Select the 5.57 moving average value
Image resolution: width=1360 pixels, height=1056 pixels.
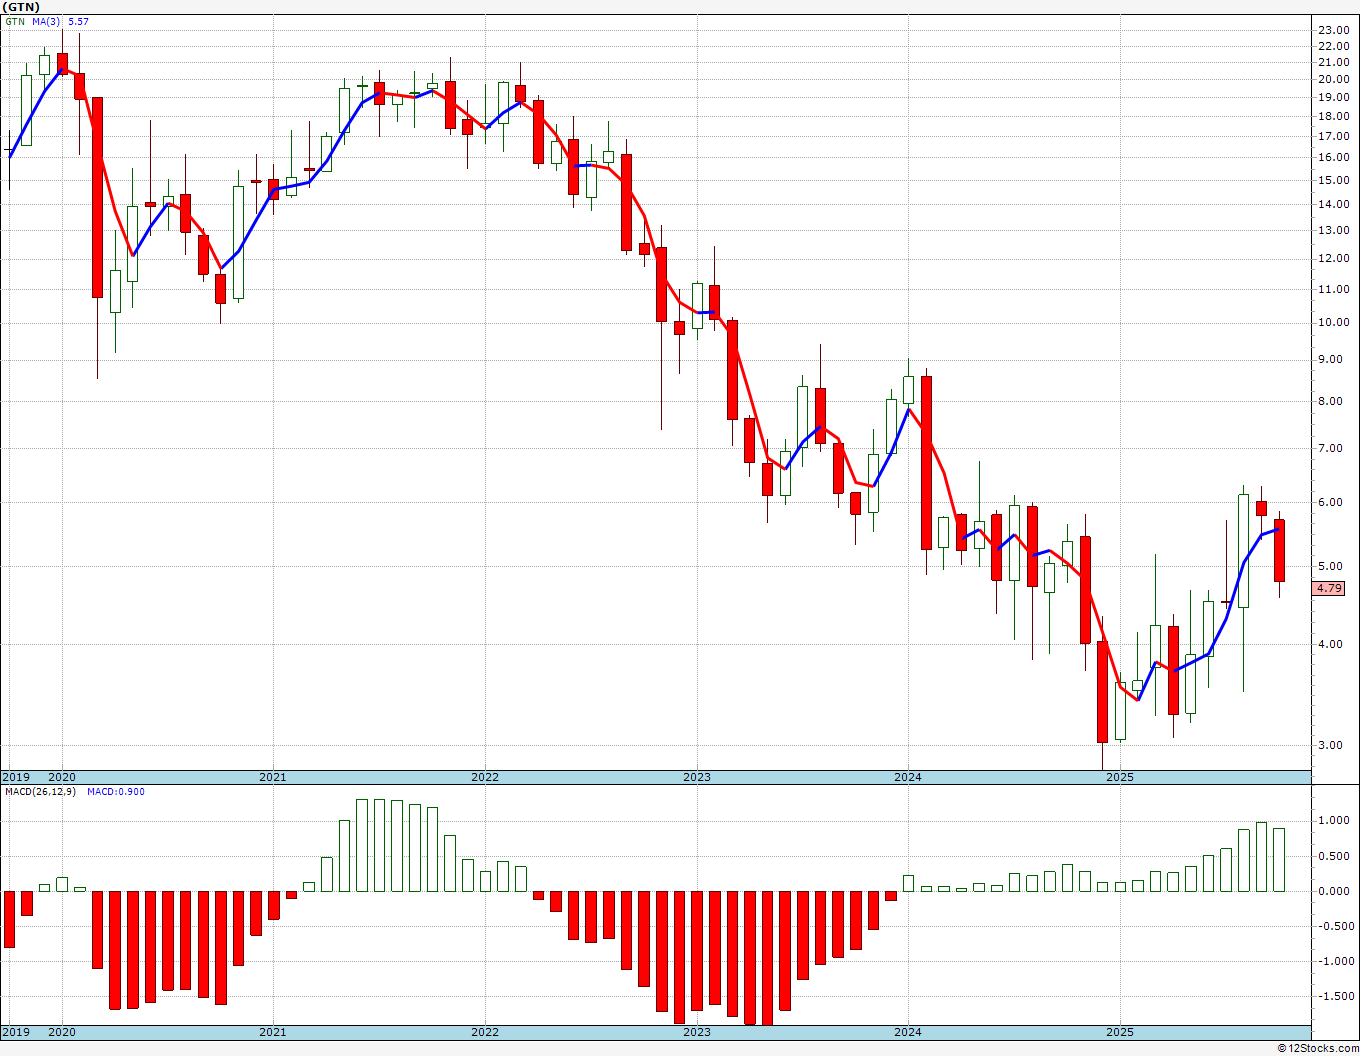79,21
